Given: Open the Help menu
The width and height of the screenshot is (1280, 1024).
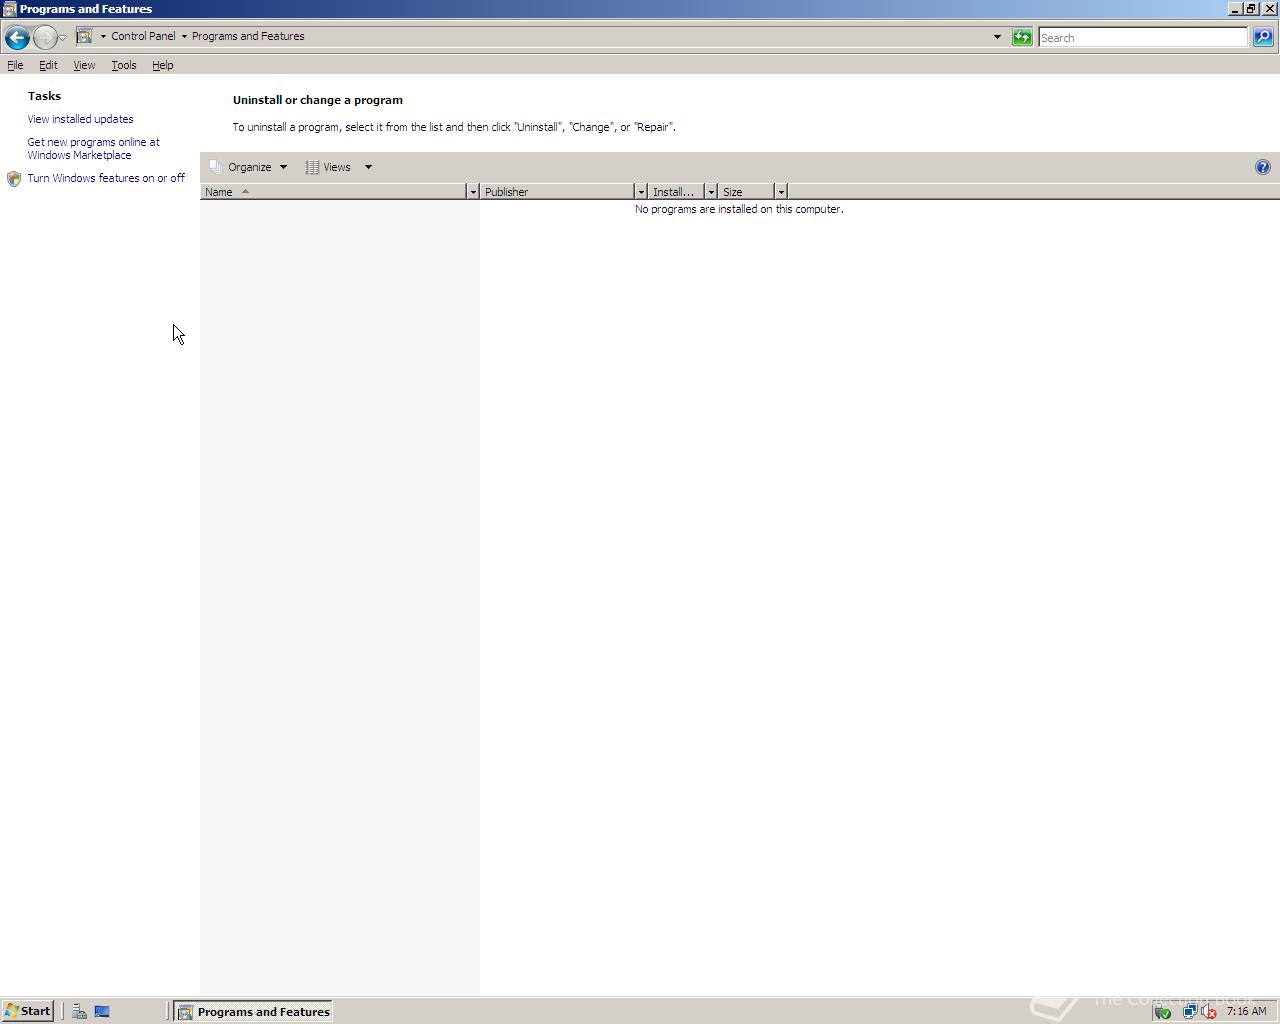Looking at the screenshot, I should pyautogui.click(x=163, y=65).
